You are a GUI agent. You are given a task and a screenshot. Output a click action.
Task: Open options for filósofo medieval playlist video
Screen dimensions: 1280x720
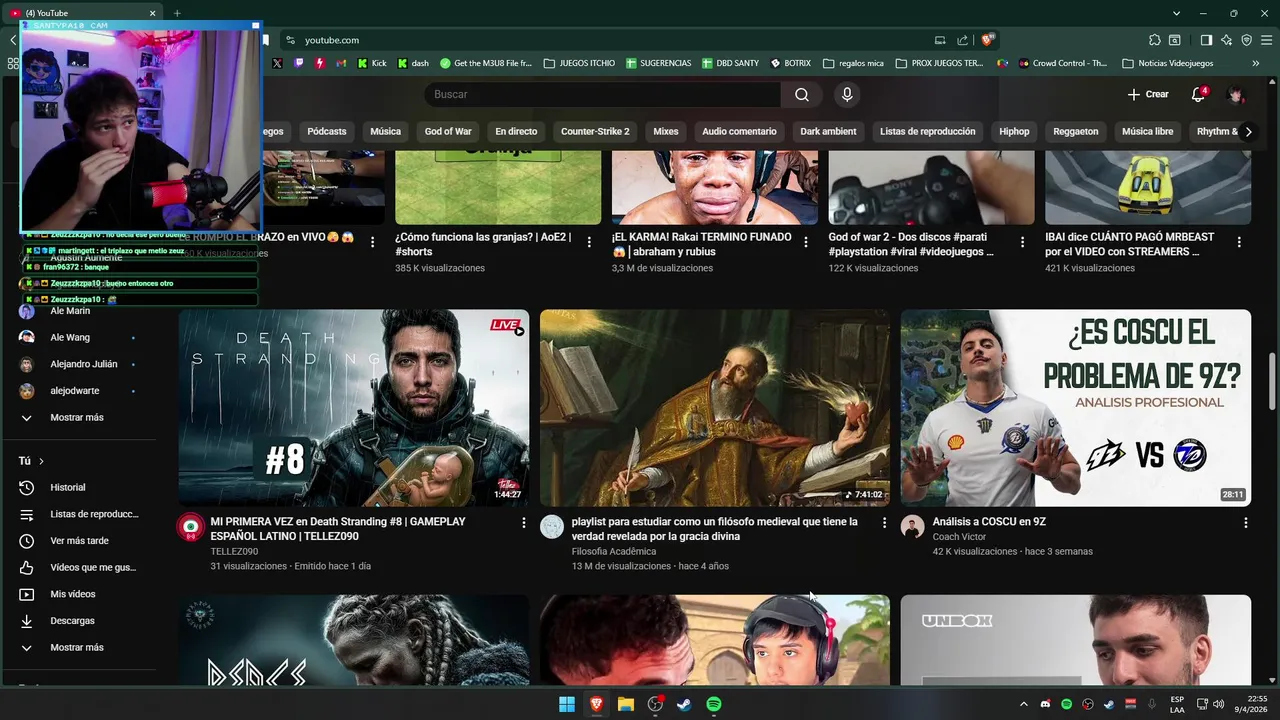(884, 522)
